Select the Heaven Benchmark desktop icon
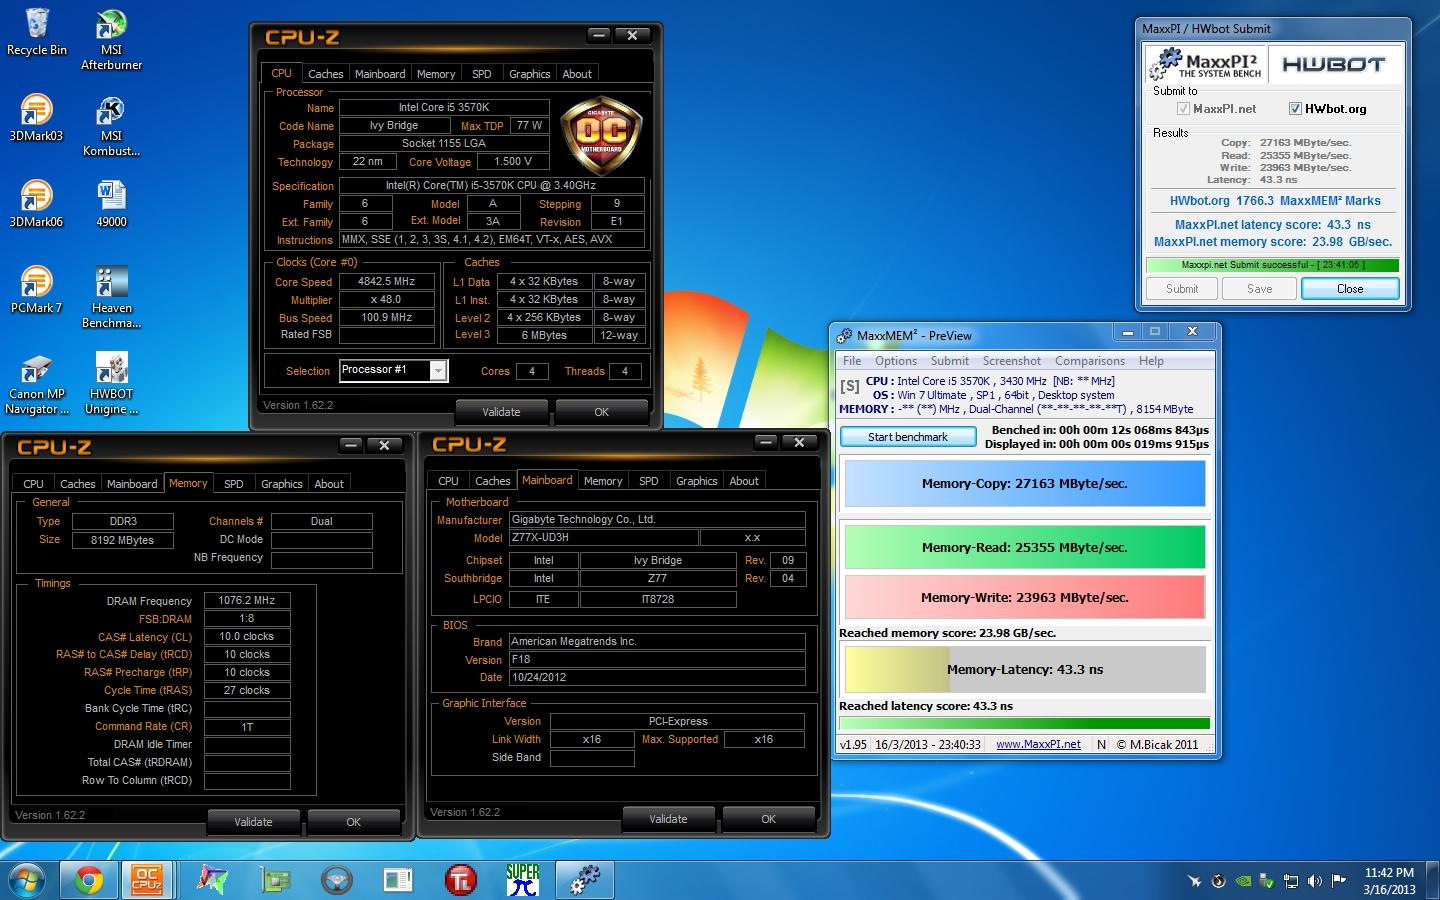Image resolution: width=1440 pixels, height=900 pixels. [111, 298]
